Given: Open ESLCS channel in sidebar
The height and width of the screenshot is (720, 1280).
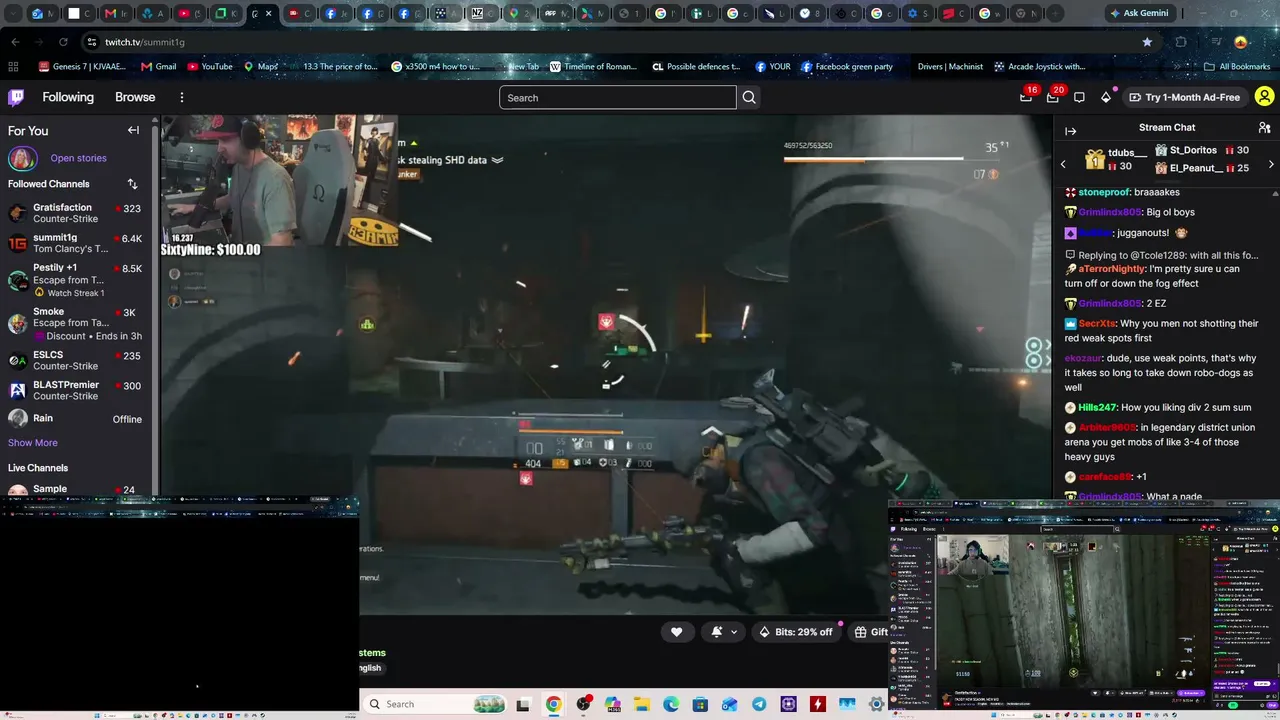Looking at the screenshot, I should [x=75, y=361].
